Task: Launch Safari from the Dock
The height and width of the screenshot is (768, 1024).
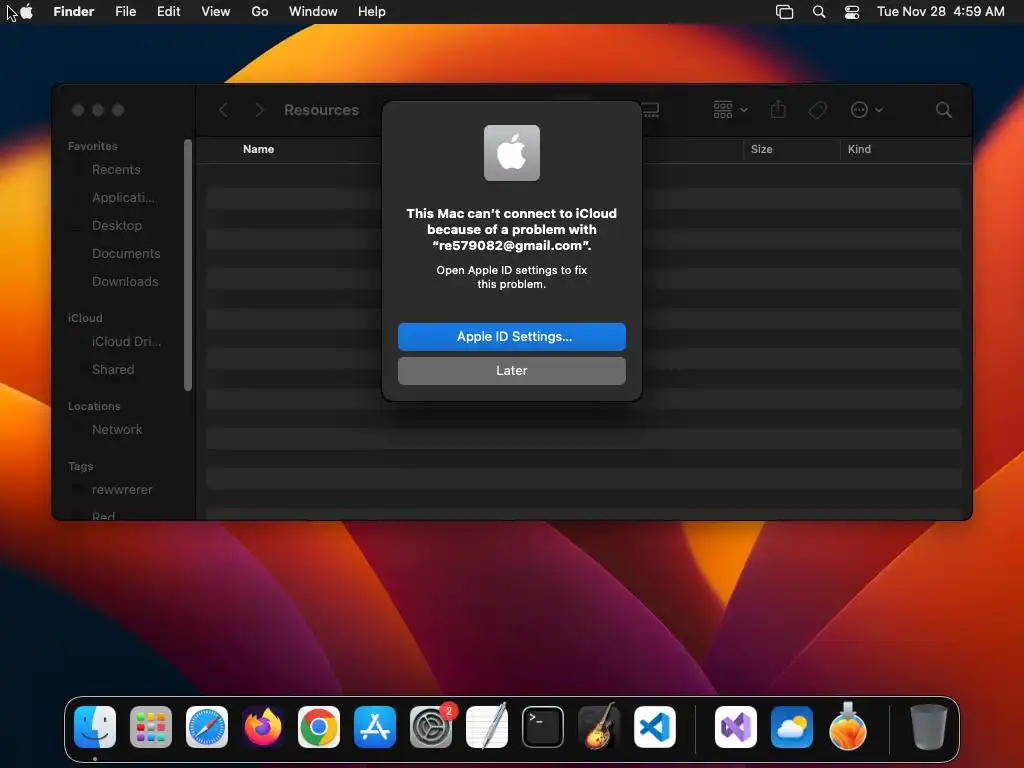Action: pyautogui.click(x=207, y=727)
